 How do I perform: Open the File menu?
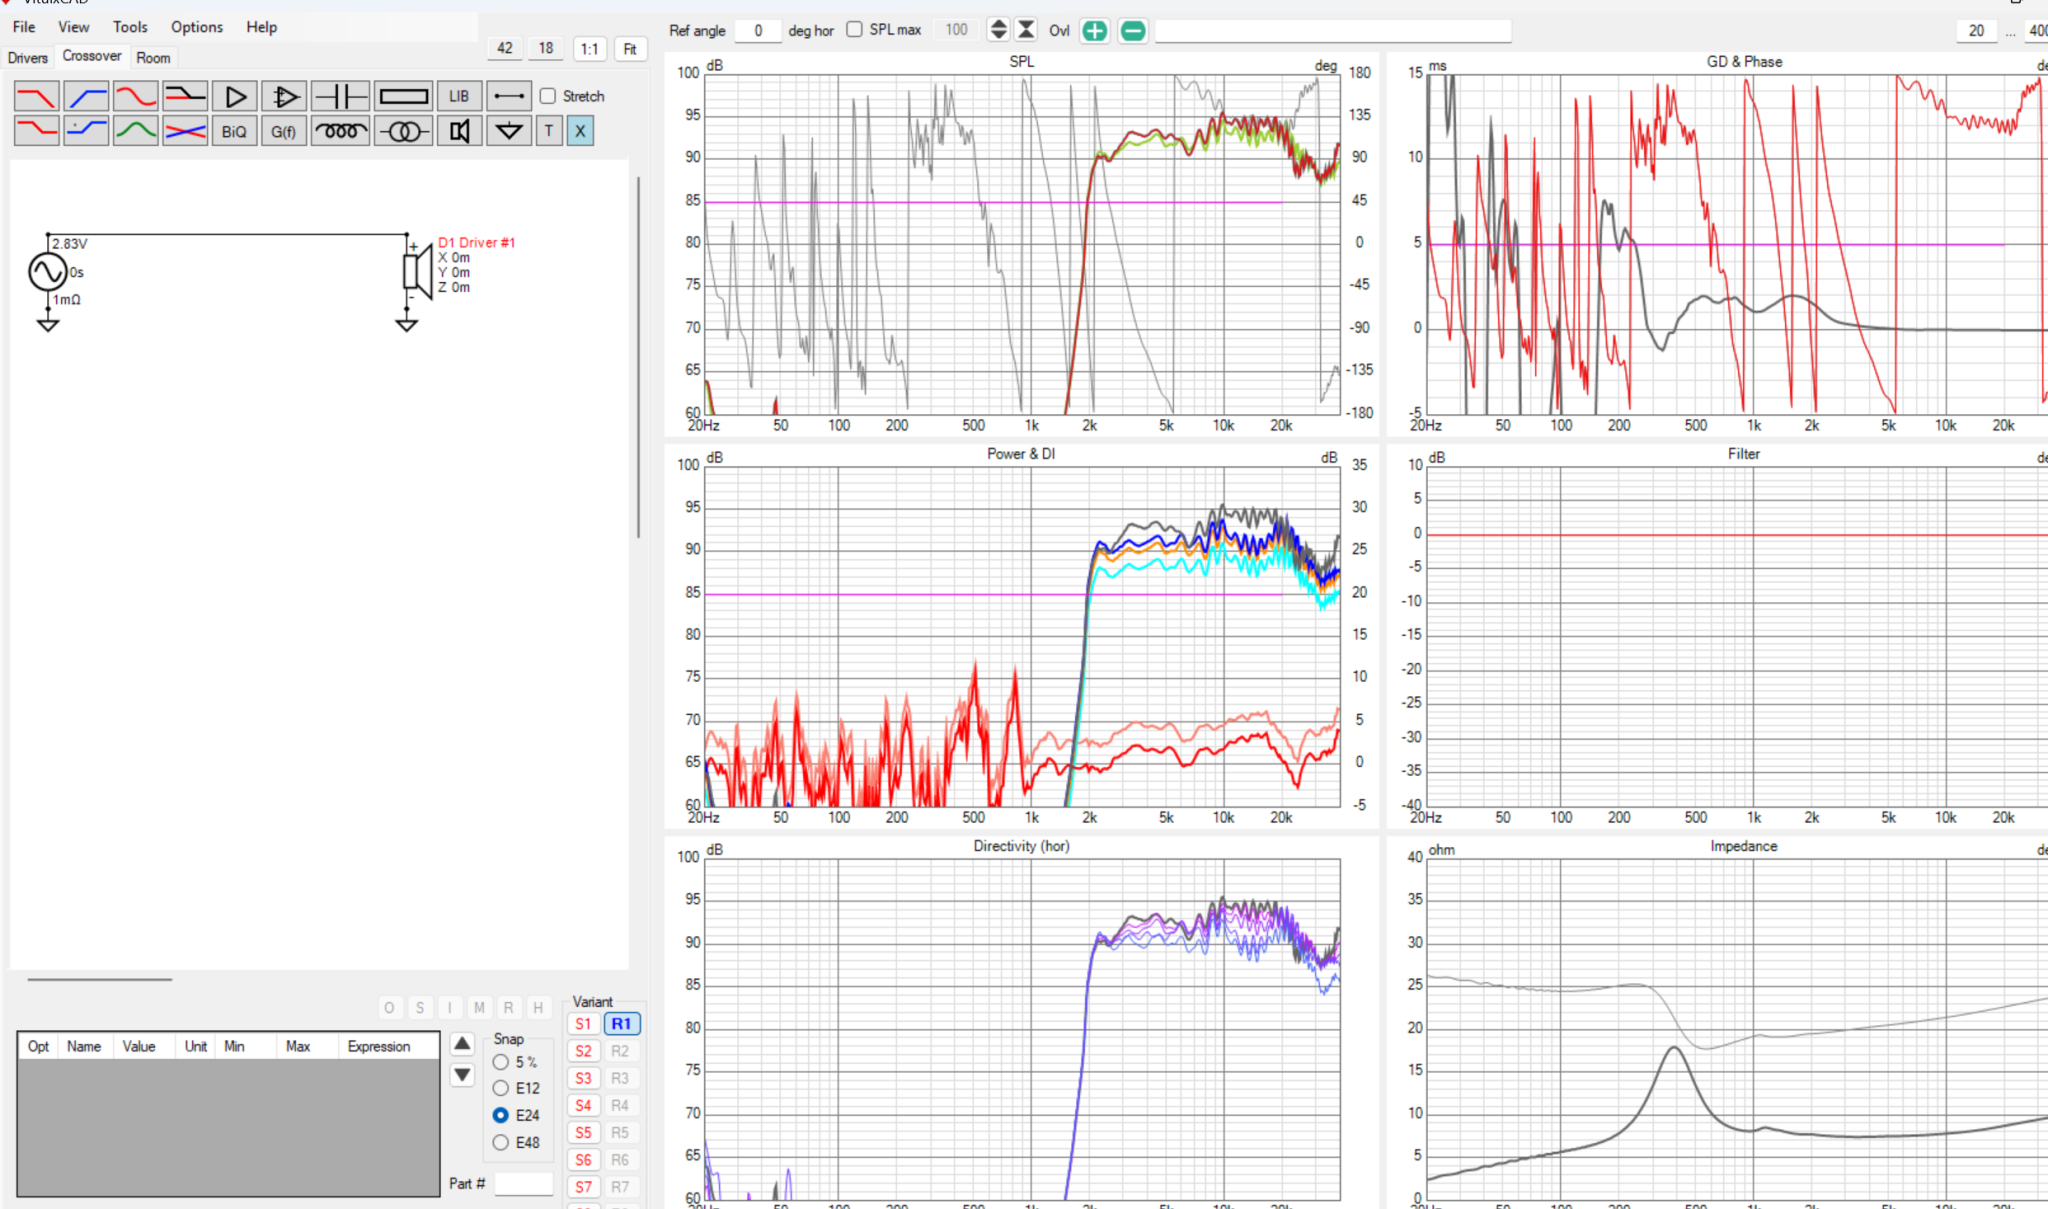click(x=24, y=27)
